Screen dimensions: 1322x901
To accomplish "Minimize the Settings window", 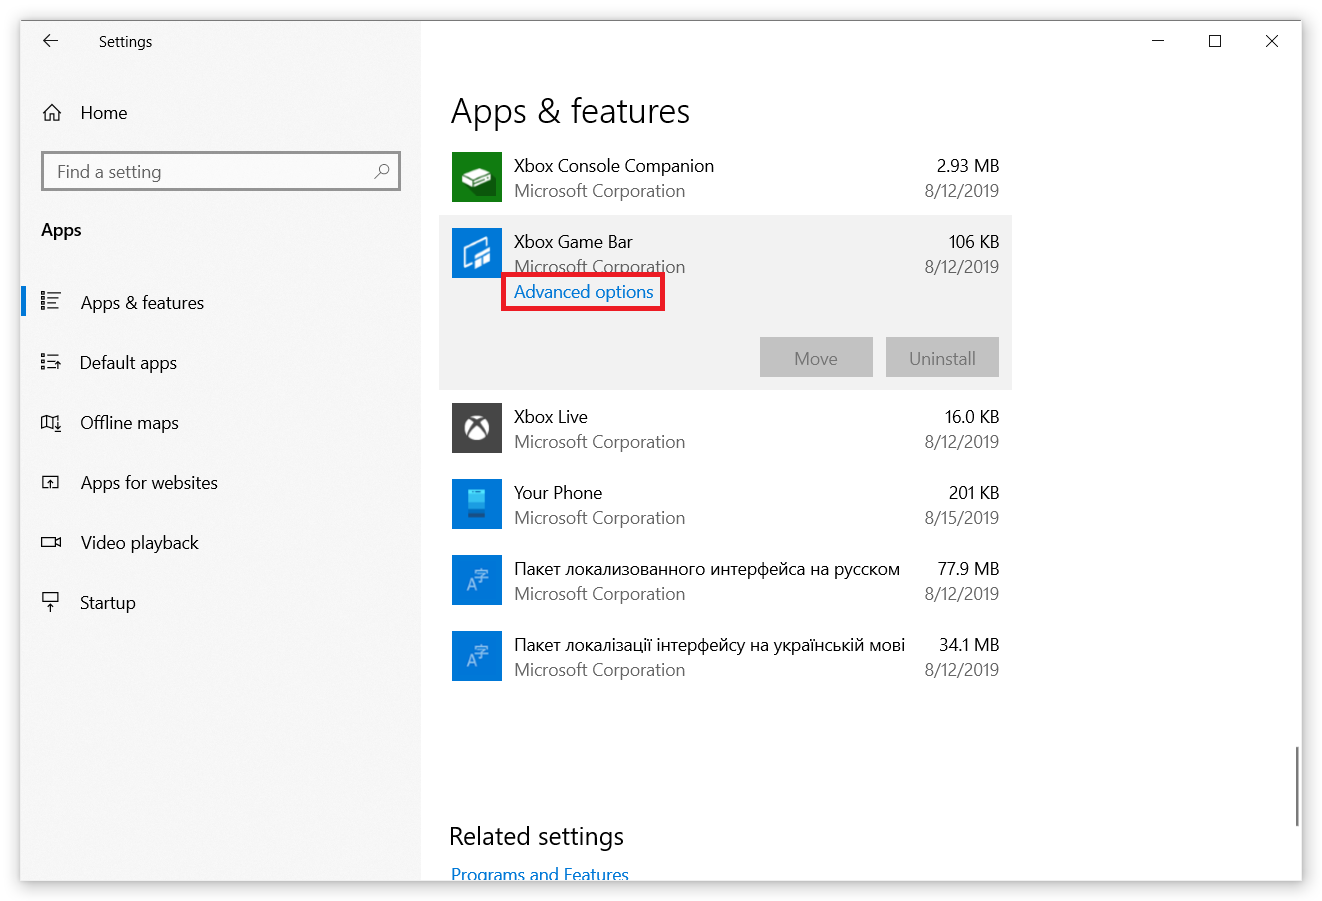I will [1158, 41].
